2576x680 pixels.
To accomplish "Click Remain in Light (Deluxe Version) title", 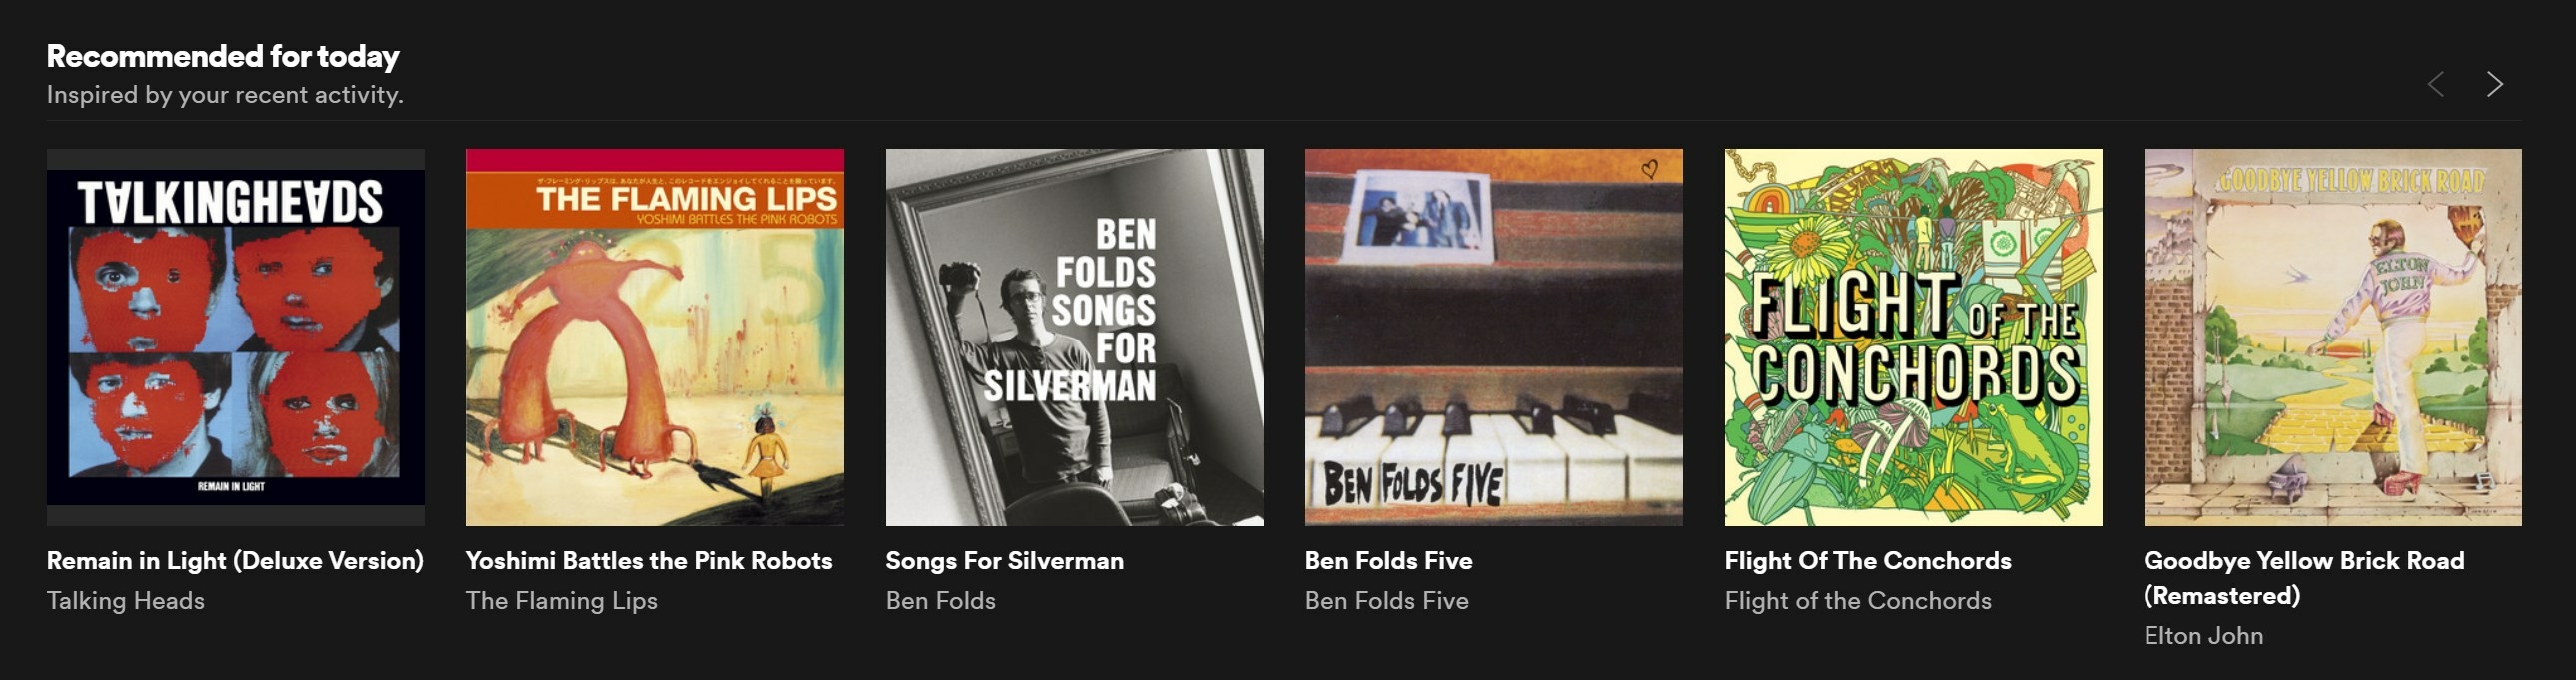I will pyautogui.click(x=235, y=561).
